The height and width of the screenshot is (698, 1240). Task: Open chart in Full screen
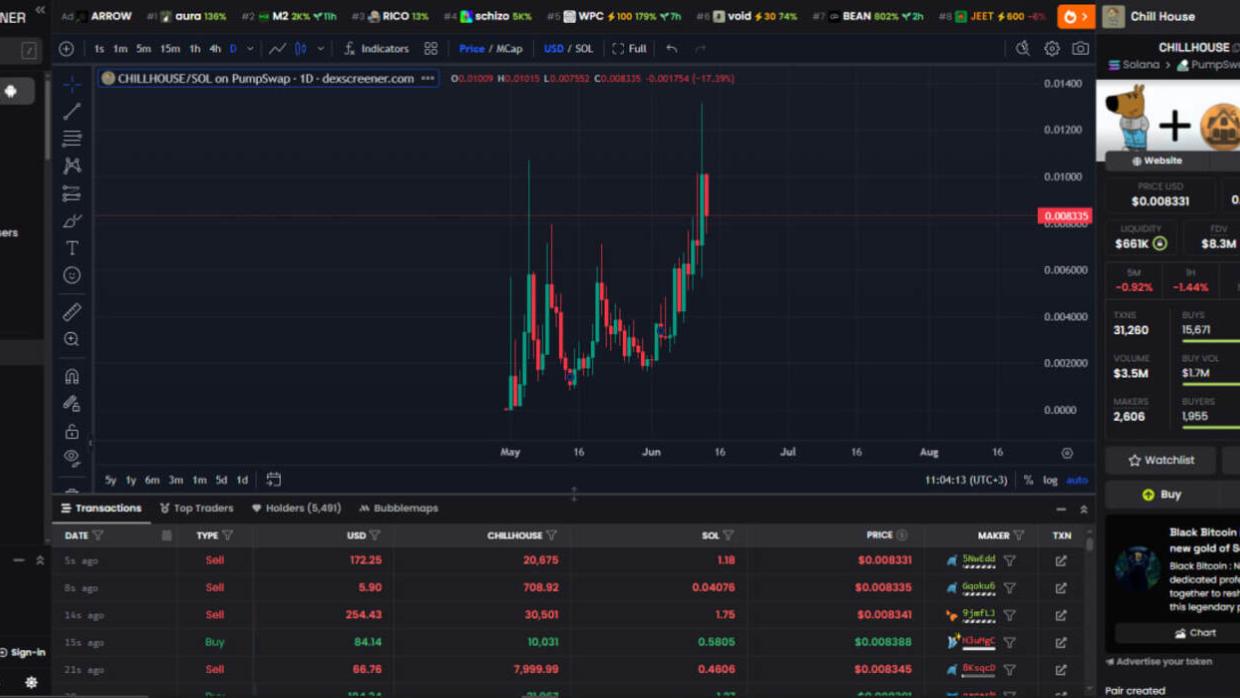click(629, 48)
